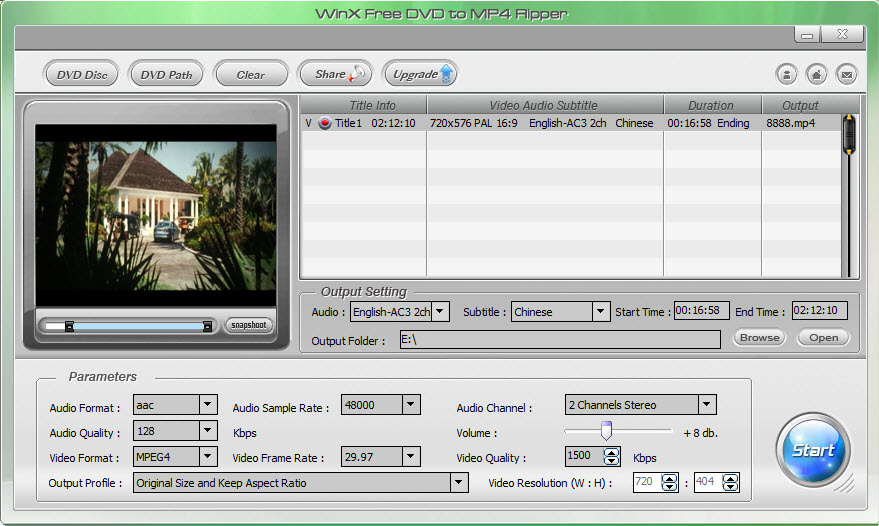Take a snapshoot of the preview
The height and width of the screenshot is (526, 879).
249,325
